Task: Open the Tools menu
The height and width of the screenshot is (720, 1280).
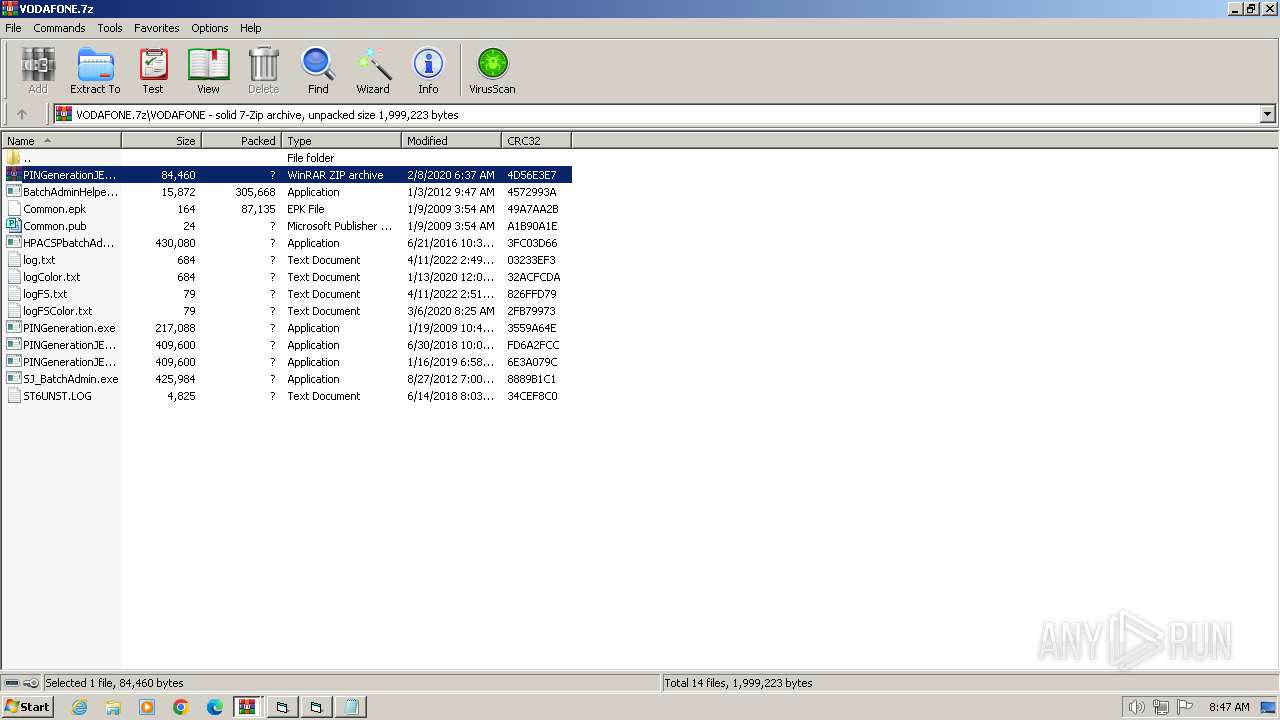Action: tap(110, 28)
